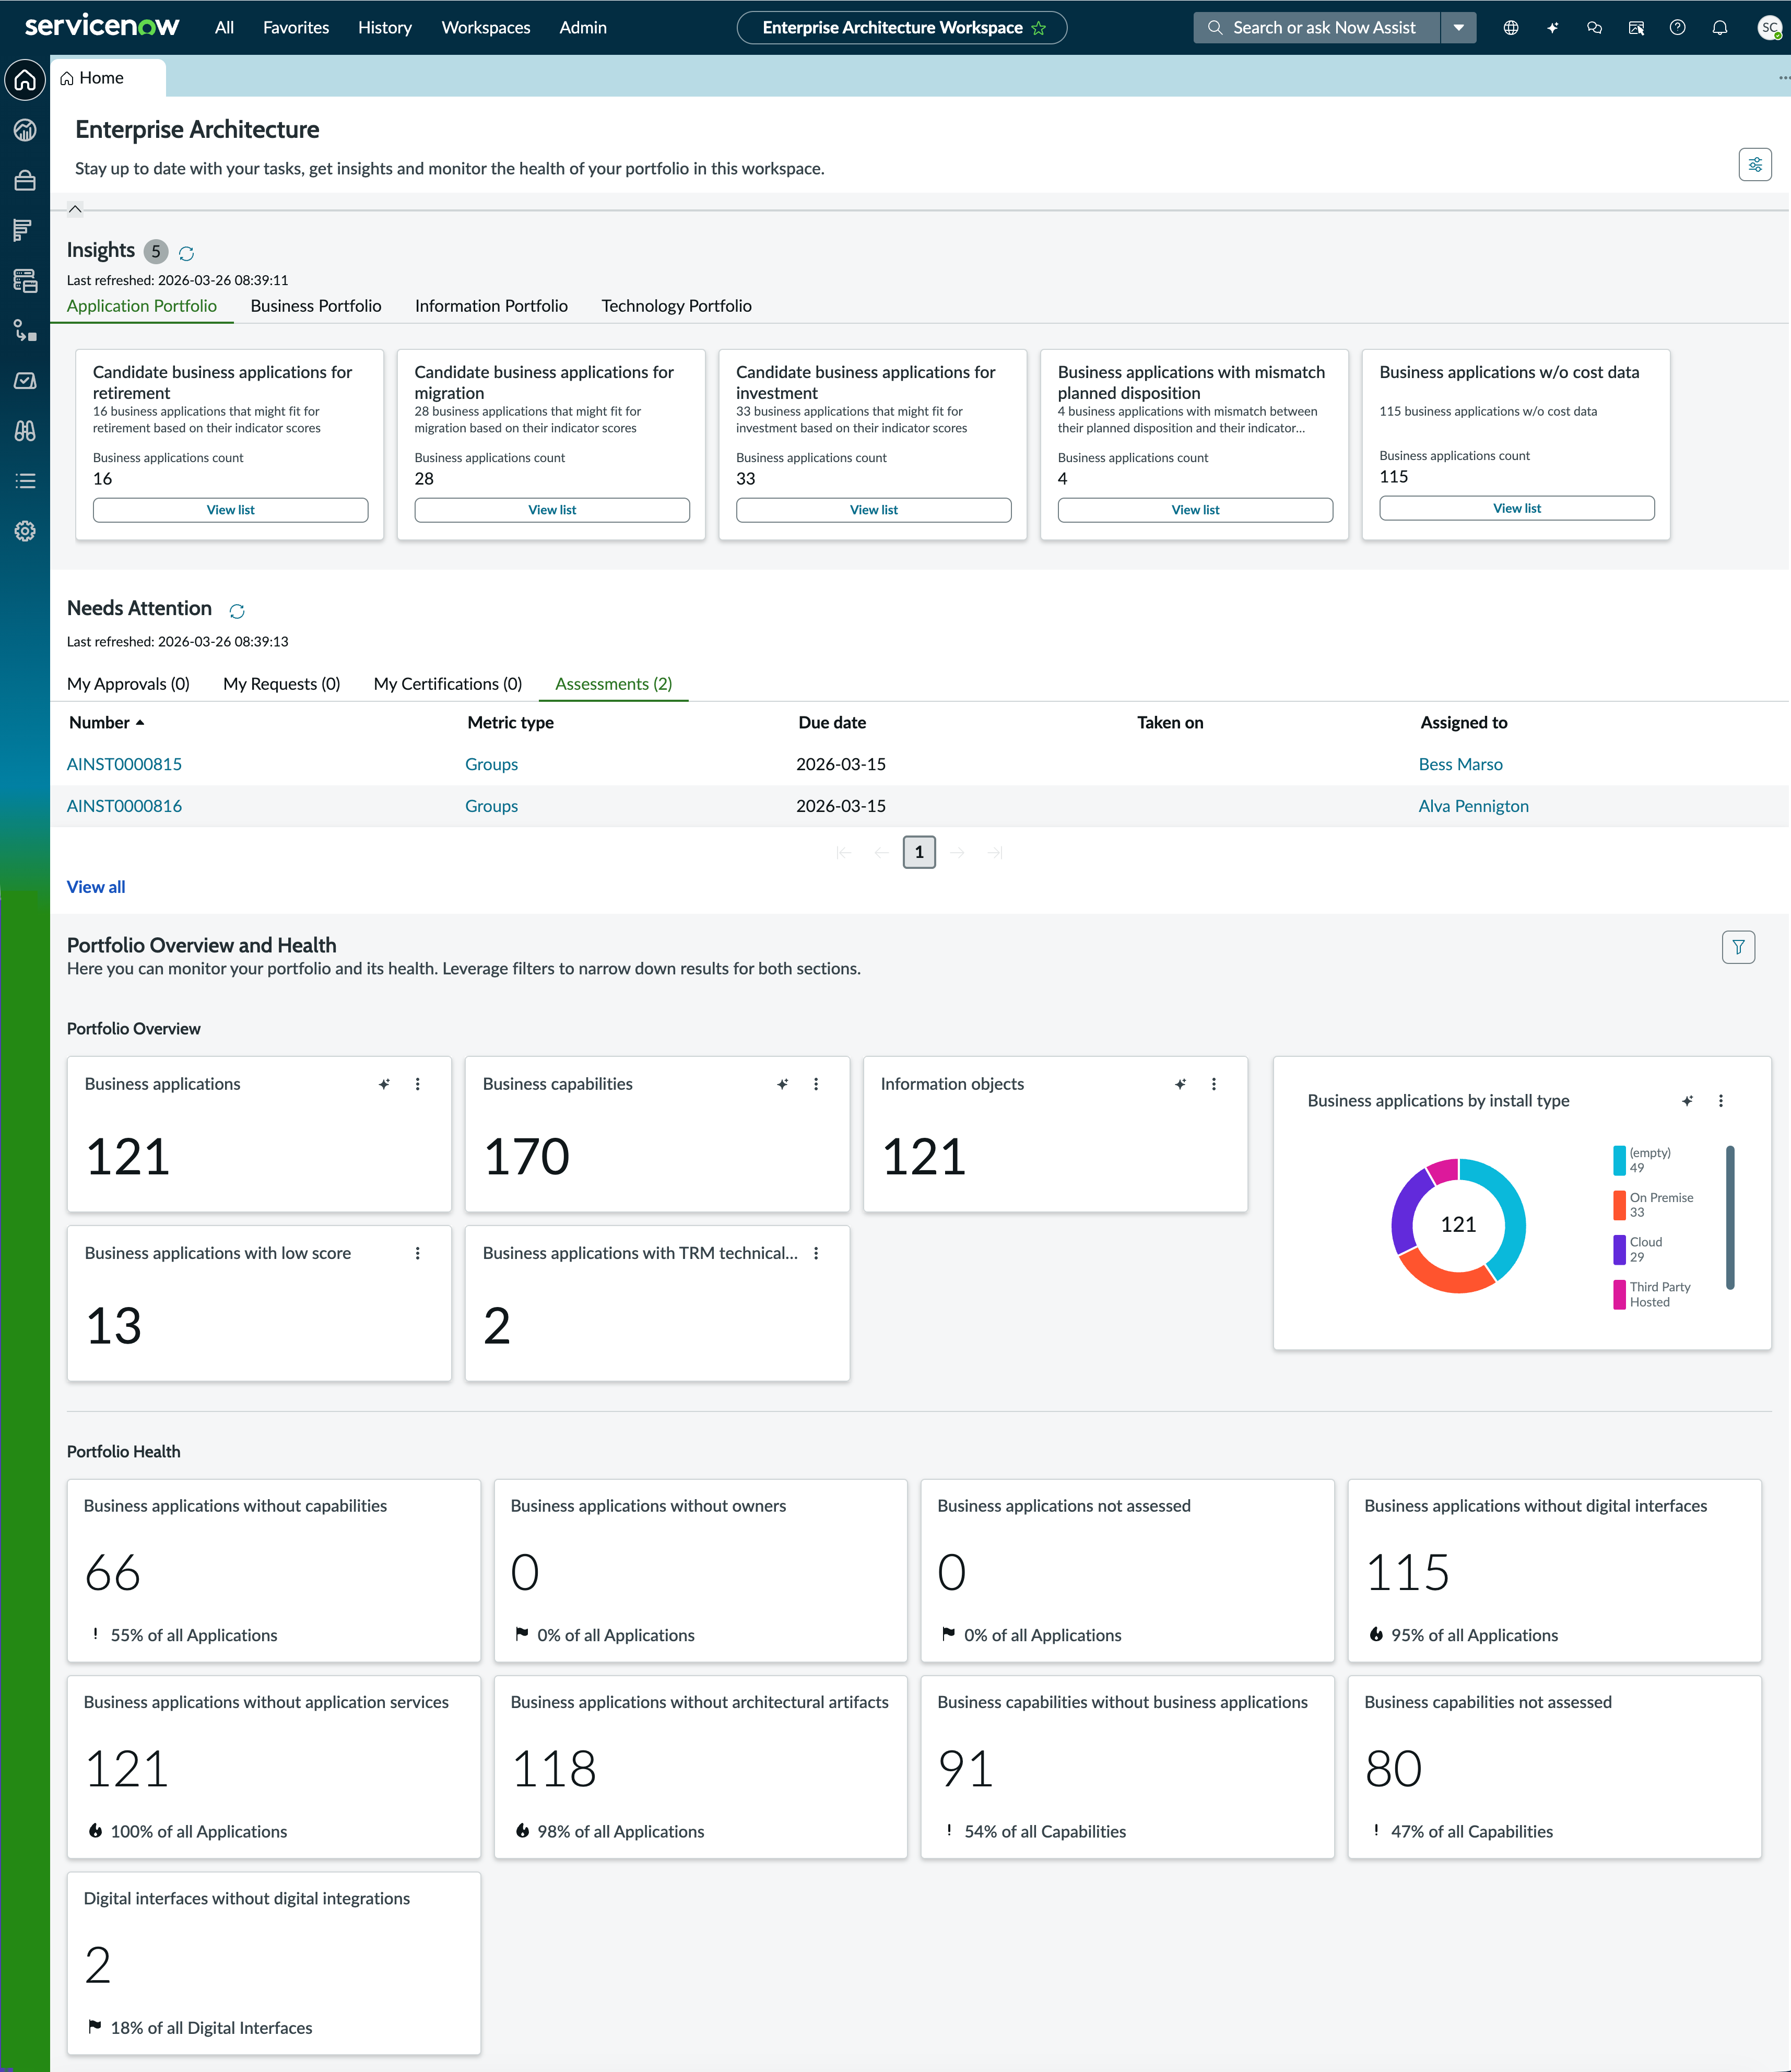This screenshot has width=1791, height=2072.
Task: Open workspace personalization settings icon
Action: click(x=1755, y=165)
